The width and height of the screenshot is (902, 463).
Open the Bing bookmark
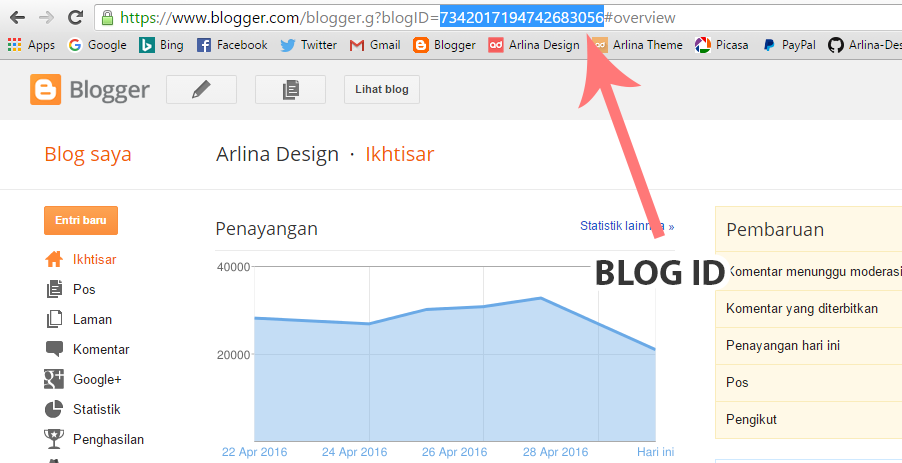[x=162, y=45]
